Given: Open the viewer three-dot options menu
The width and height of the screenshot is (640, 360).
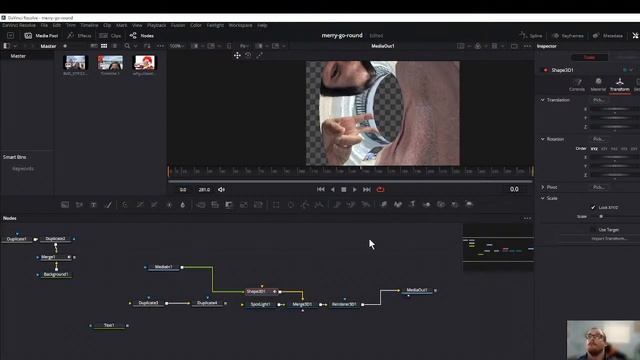Looking at the screenshot, I should 527,46.
